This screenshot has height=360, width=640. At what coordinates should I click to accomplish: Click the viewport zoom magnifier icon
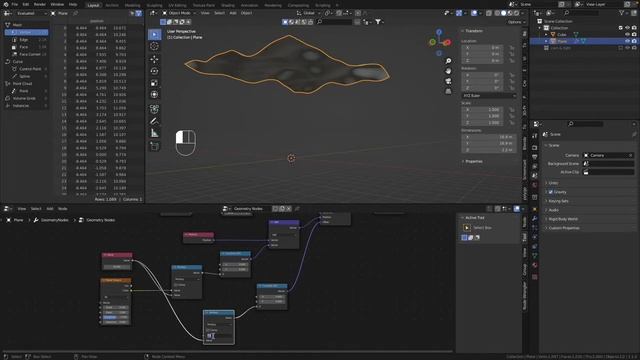coord(448,61)
